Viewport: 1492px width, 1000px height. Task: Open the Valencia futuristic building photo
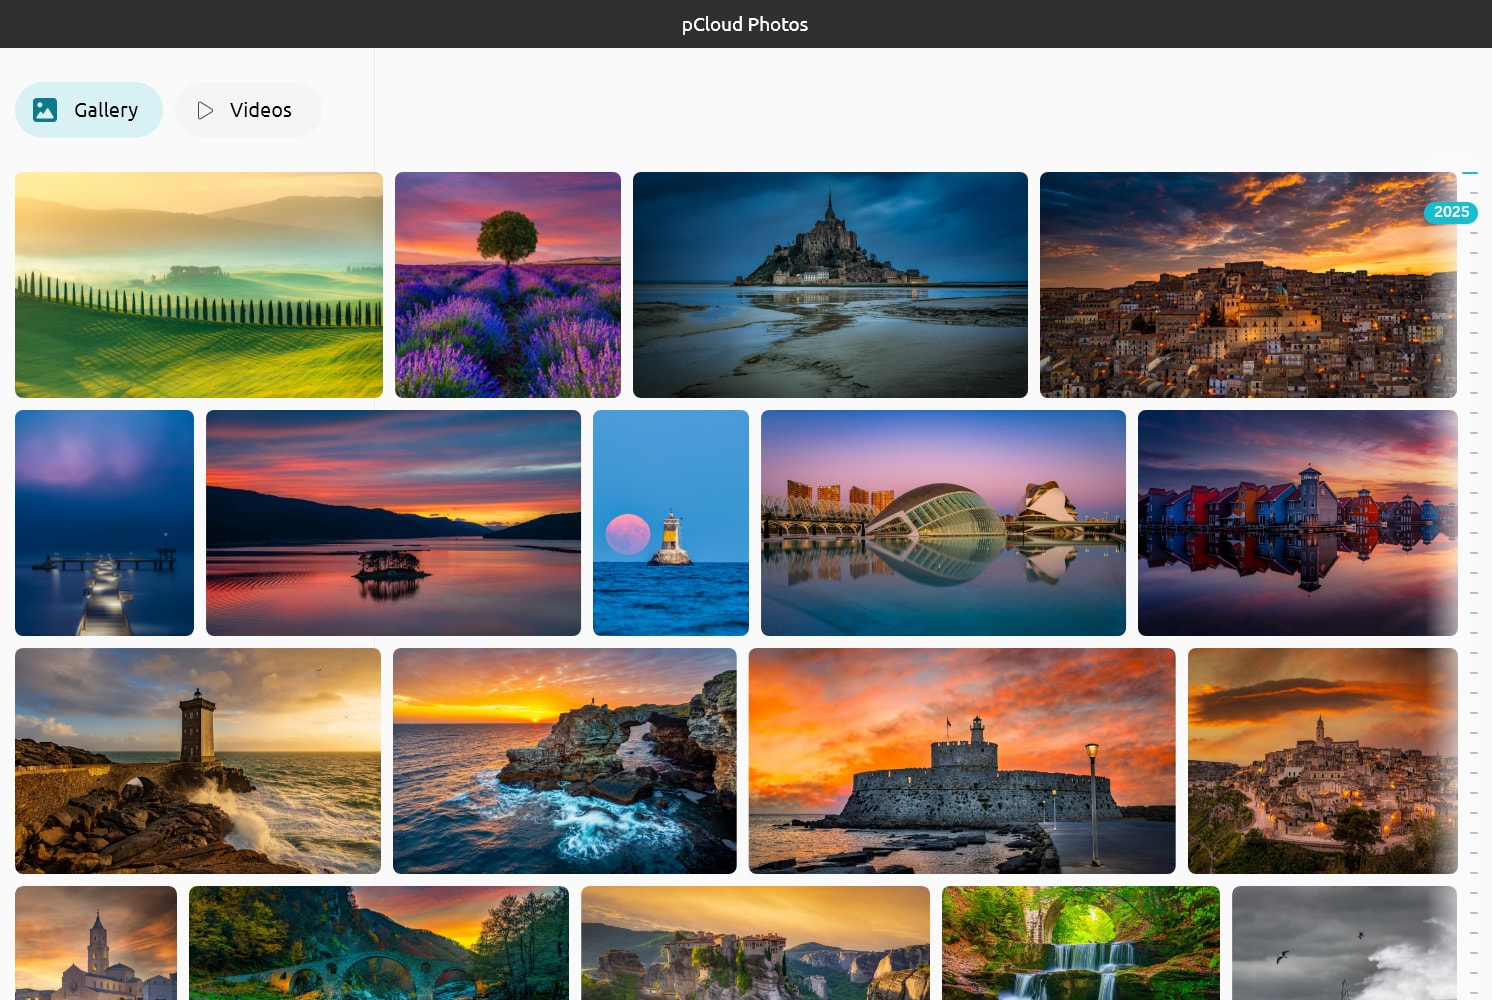click(943, 523)
